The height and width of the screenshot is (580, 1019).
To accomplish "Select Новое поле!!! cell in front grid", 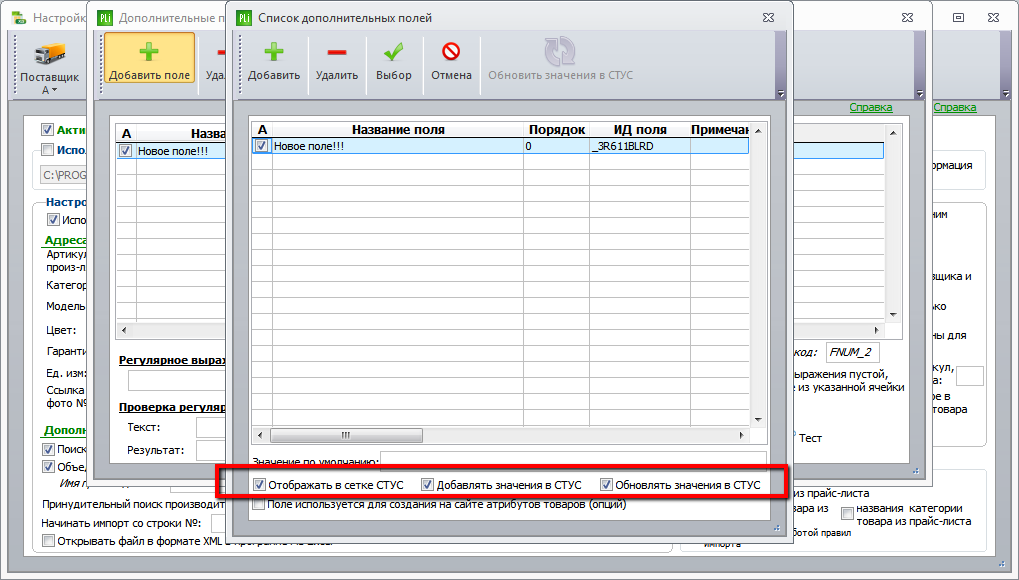I will pos(398,146).
